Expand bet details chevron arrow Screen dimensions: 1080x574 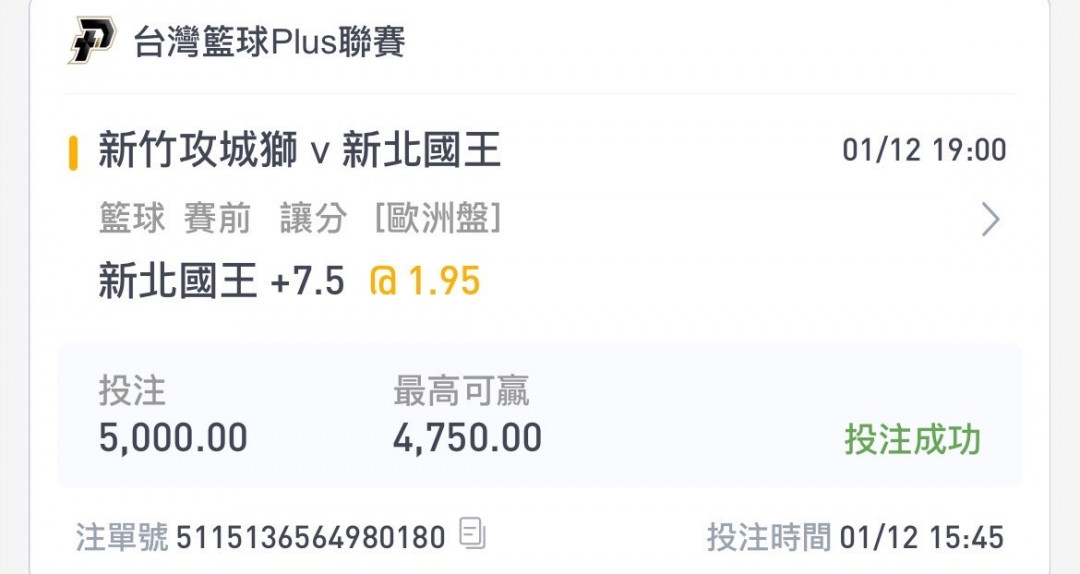(x=990, y=220)
